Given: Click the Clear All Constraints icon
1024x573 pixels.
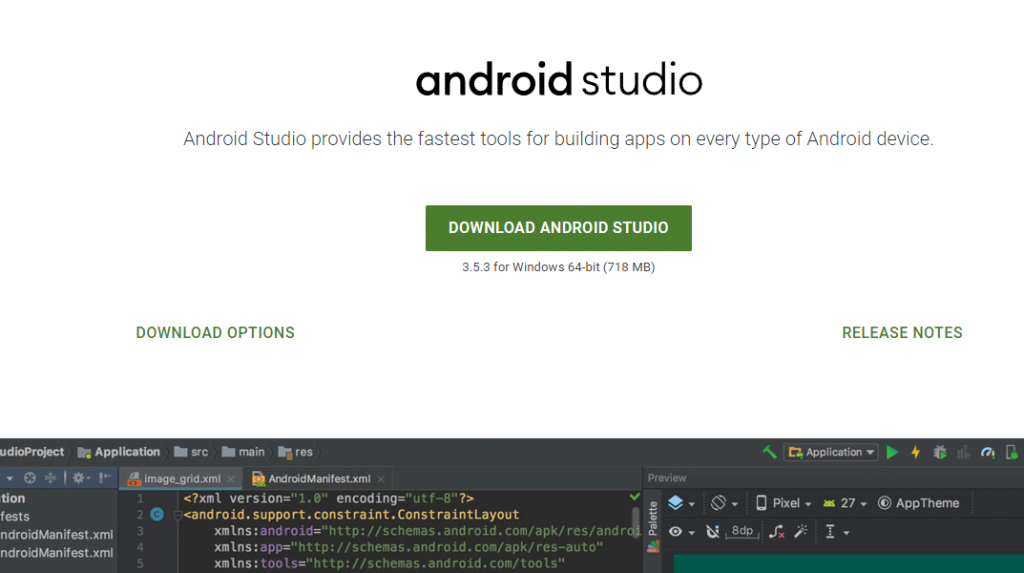Looking at the screenshot, I should tap(776, 532).
